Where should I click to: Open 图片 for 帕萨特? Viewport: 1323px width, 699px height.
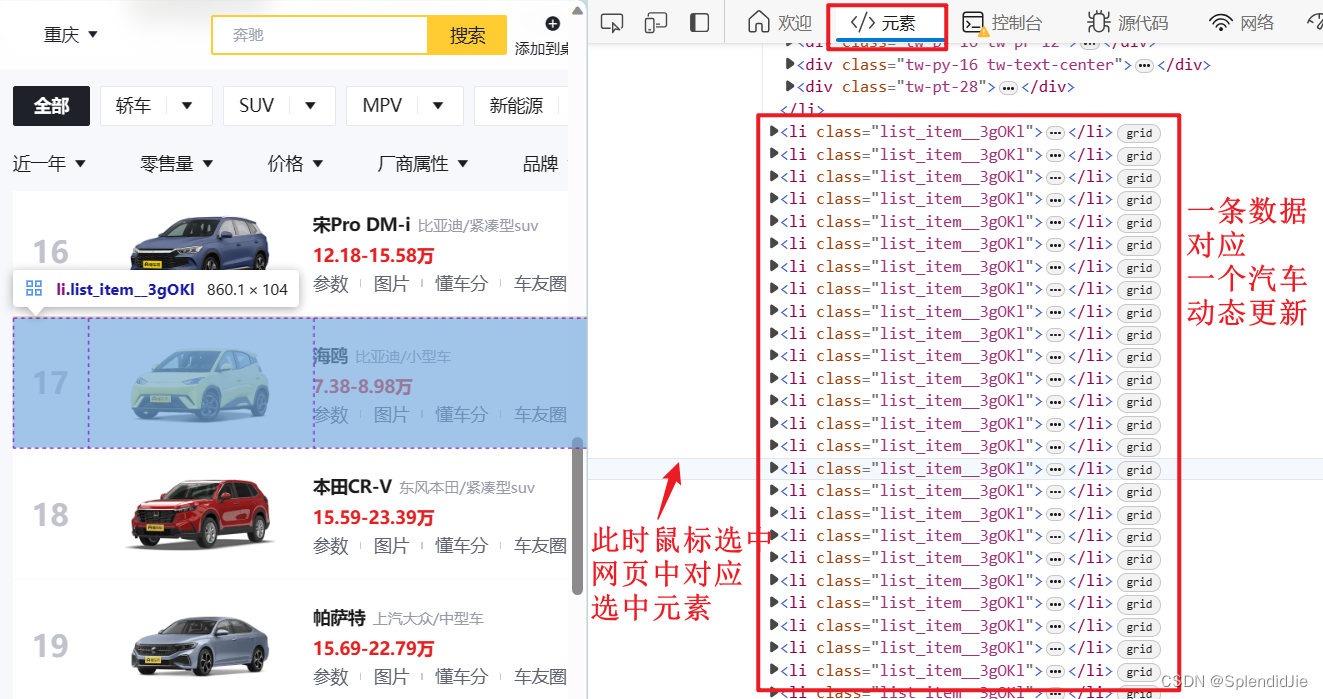391,677
